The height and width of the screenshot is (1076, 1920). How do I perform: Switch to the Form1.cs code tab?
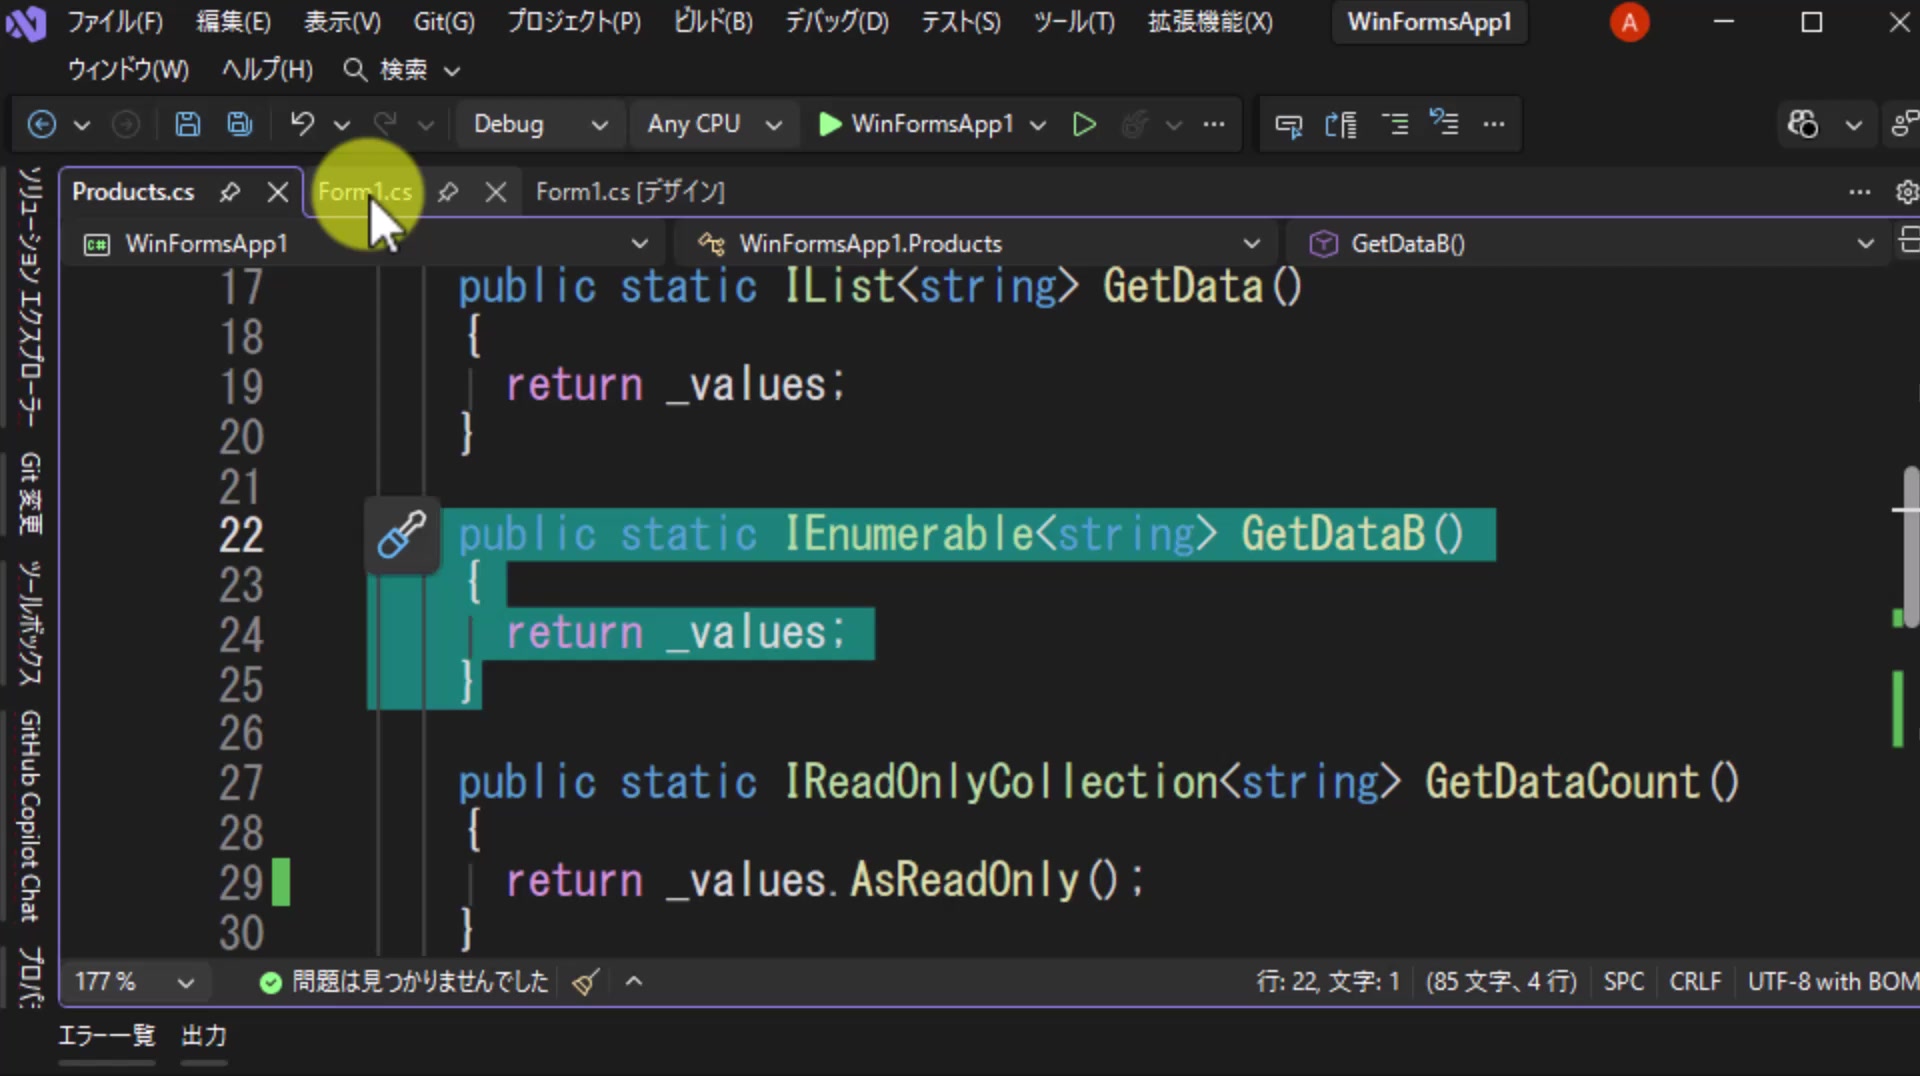pyautogui.click(x=365, y=192)
